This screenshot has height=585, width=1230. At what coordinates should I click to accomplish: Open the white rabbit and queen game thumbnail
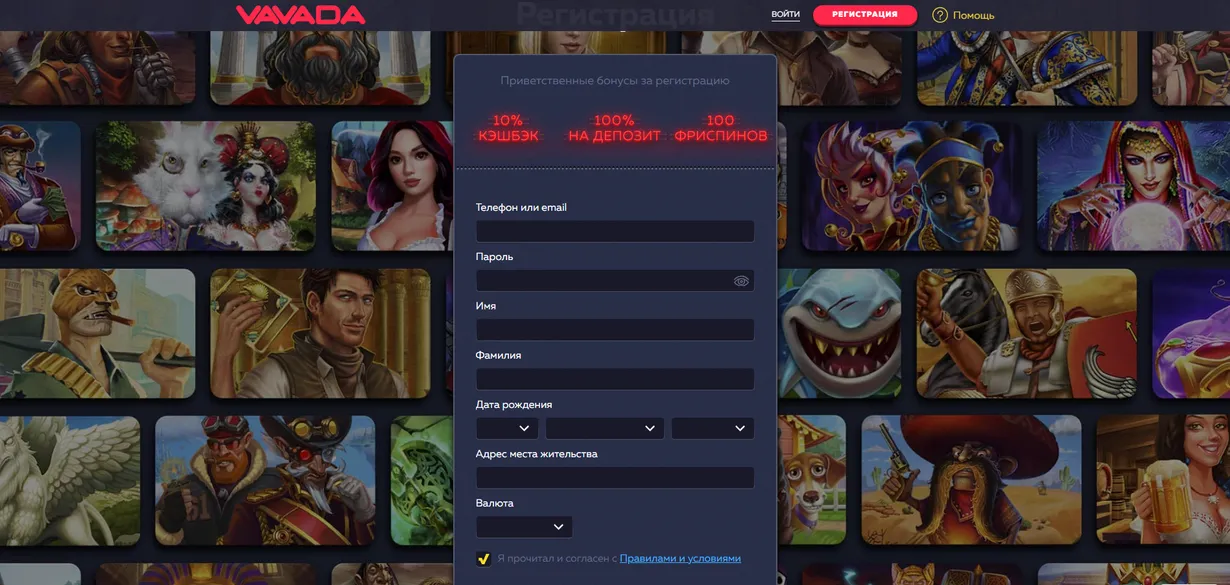[205, 186]
